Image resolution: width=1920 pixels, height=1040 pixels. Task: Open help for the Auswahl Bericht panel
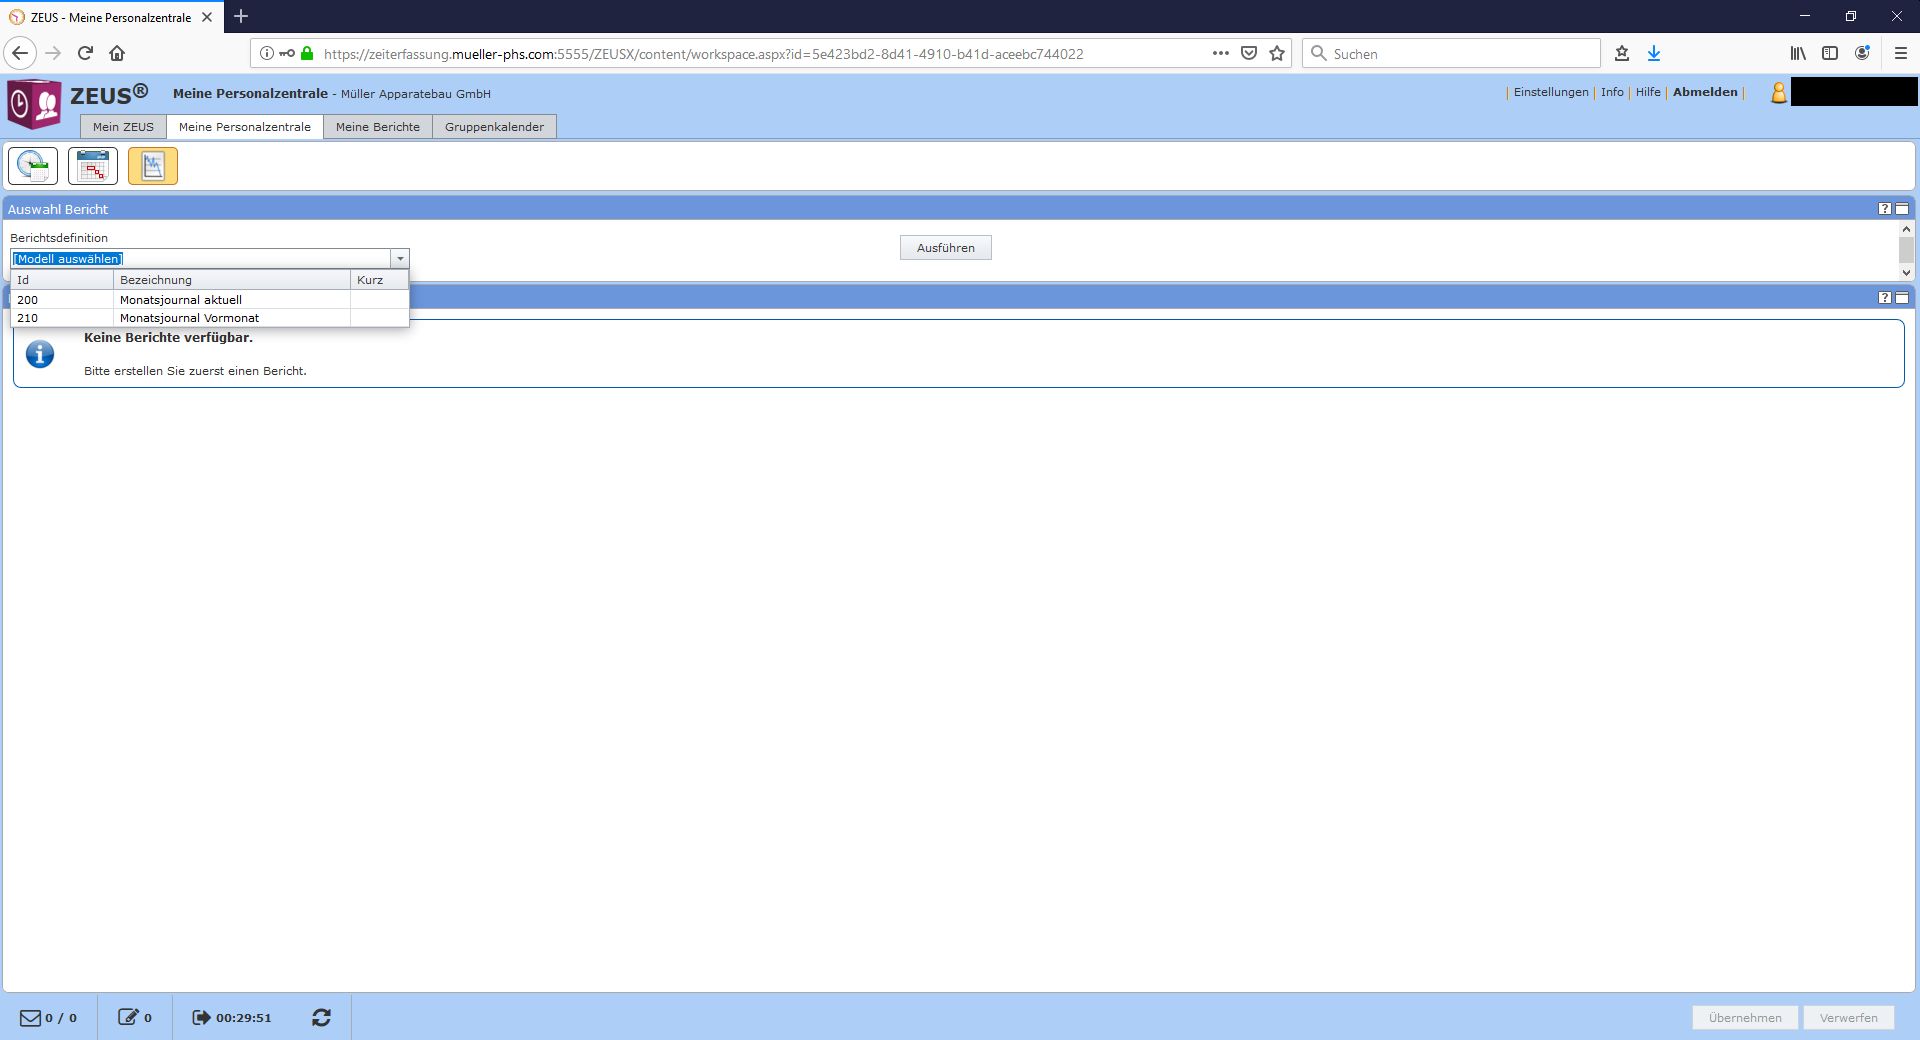(1884, 209)
